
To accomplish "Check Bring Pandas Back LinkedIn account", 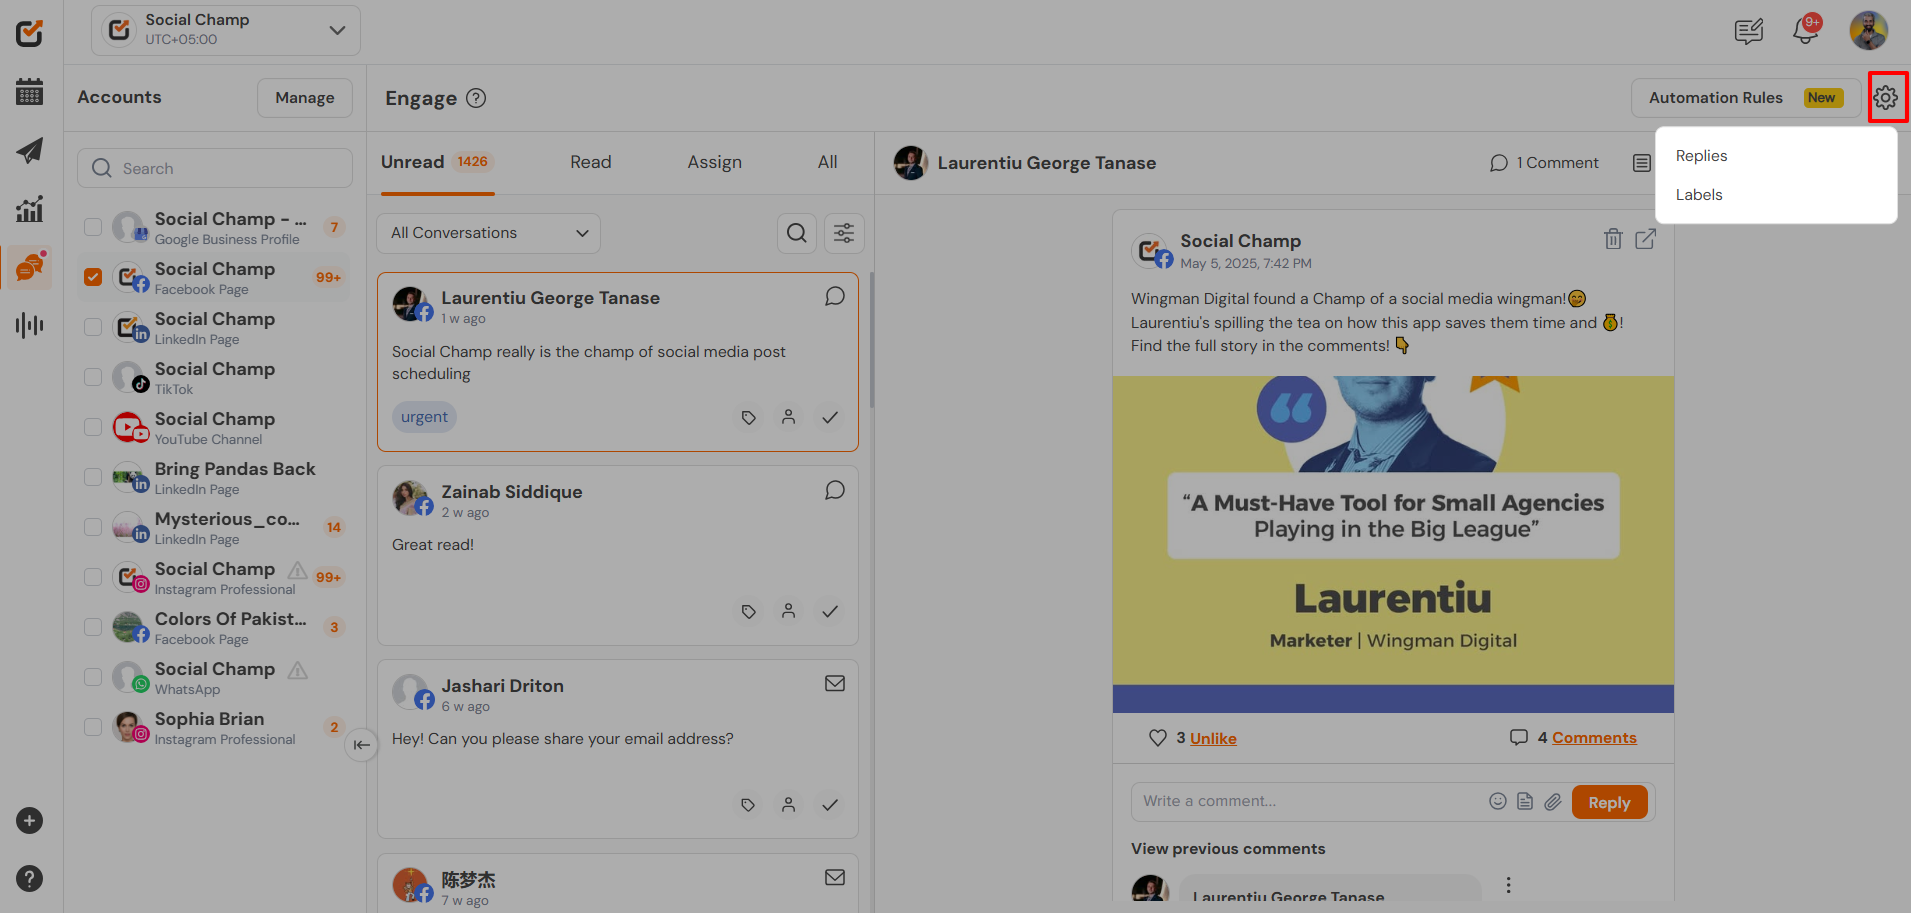I will (x=93, y=477).
